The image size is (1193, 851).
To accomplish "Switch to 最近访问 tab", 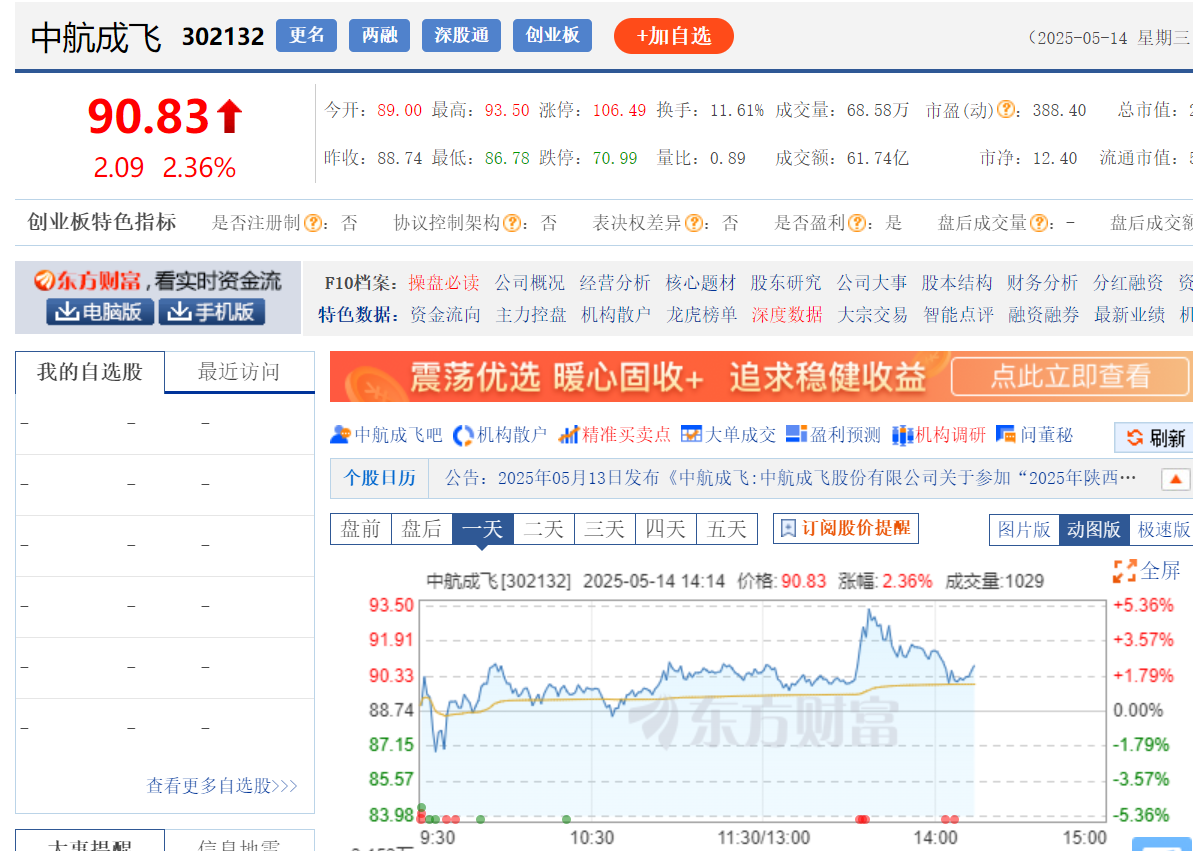I will point(239,371).
